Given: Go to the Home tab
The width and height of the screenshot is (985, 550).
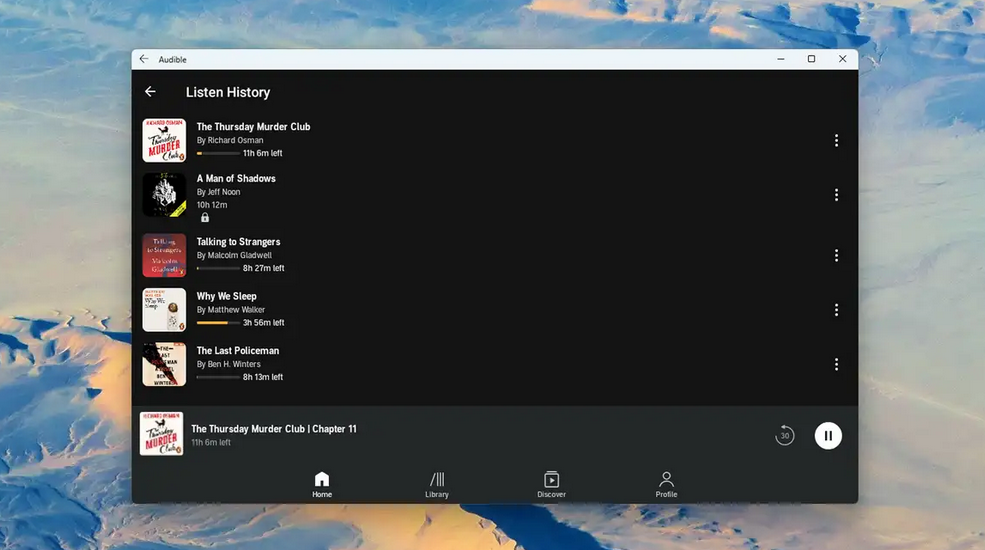Looking at the screenshot, I should (322, 485).
